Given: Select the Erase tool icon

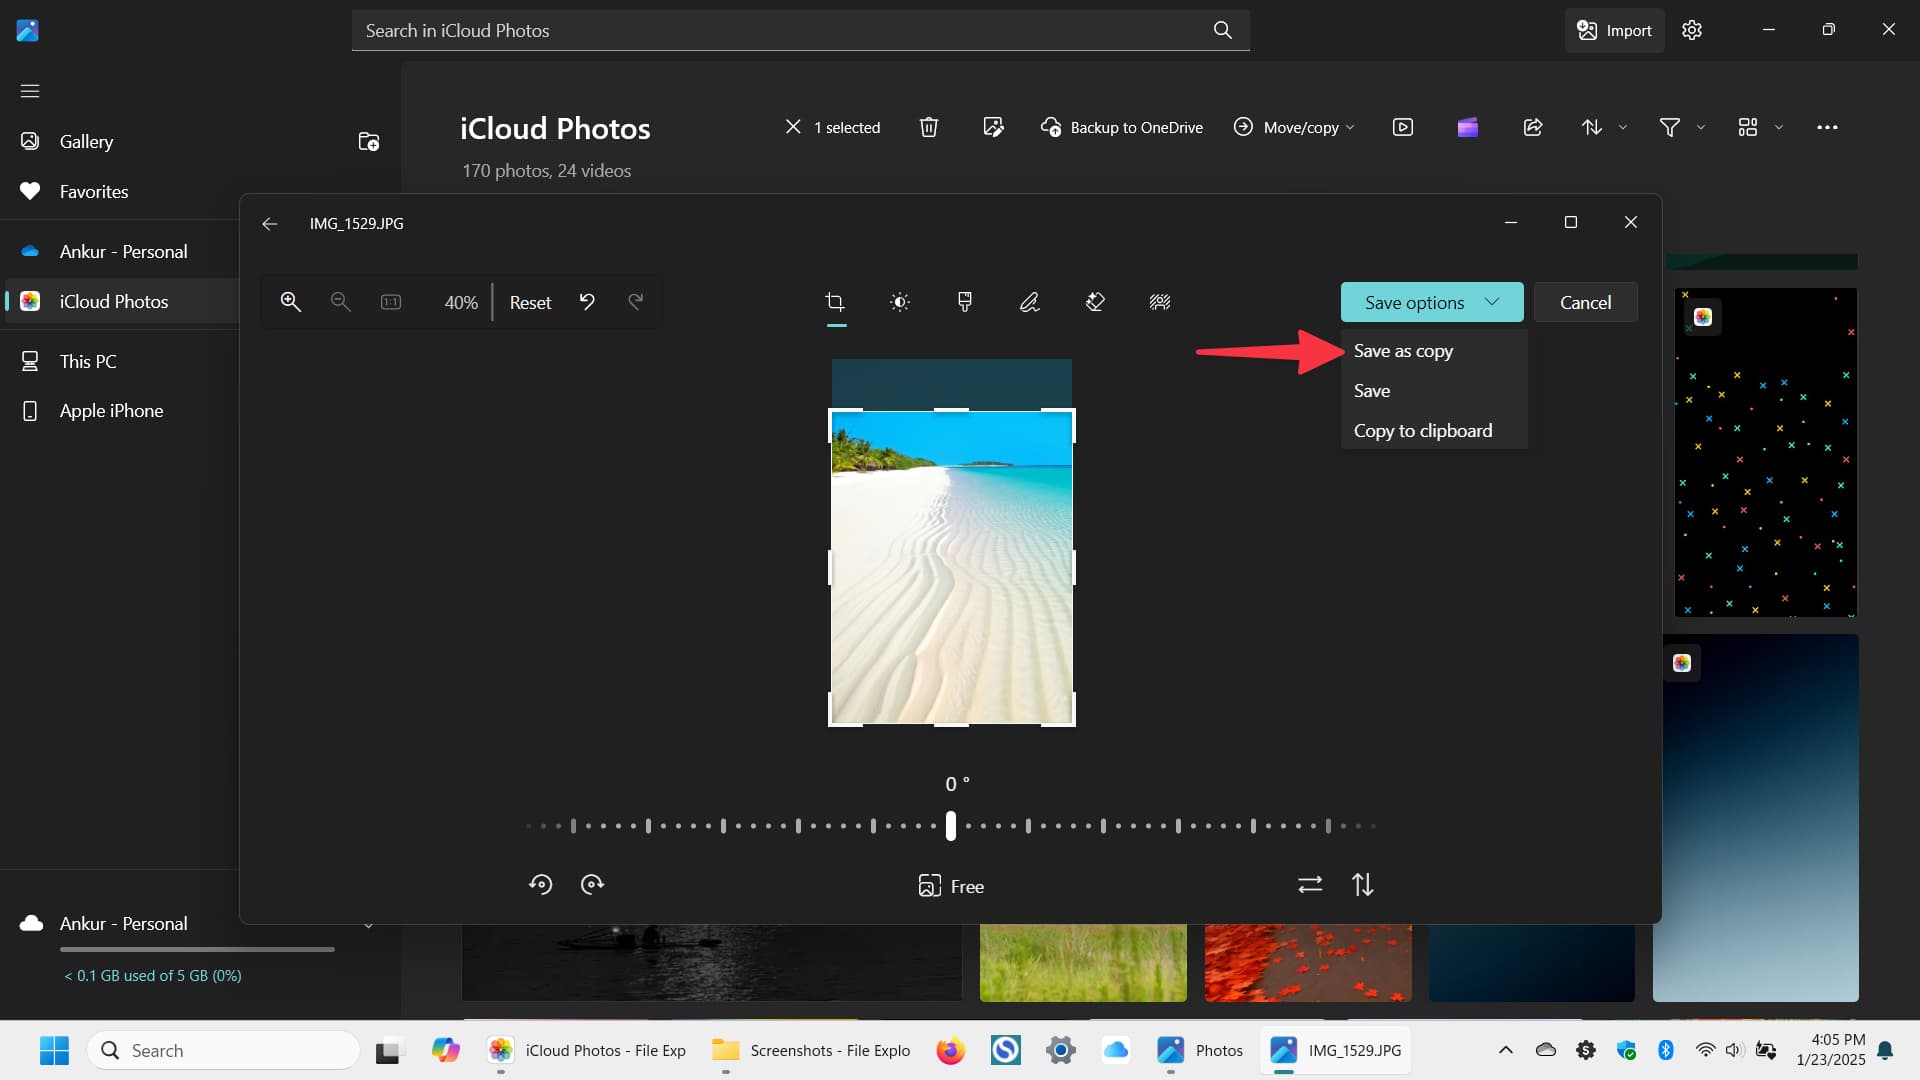Looking at the screenshot, I should click(1095, 302).
